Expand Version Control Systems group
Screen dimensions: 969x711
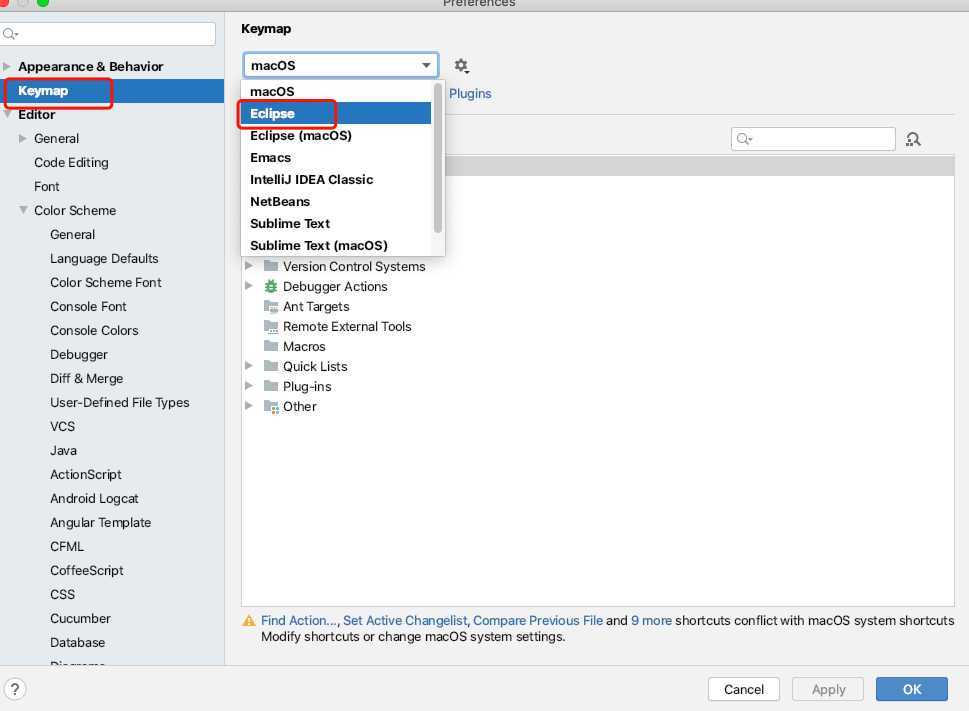[x=248, y=266]
